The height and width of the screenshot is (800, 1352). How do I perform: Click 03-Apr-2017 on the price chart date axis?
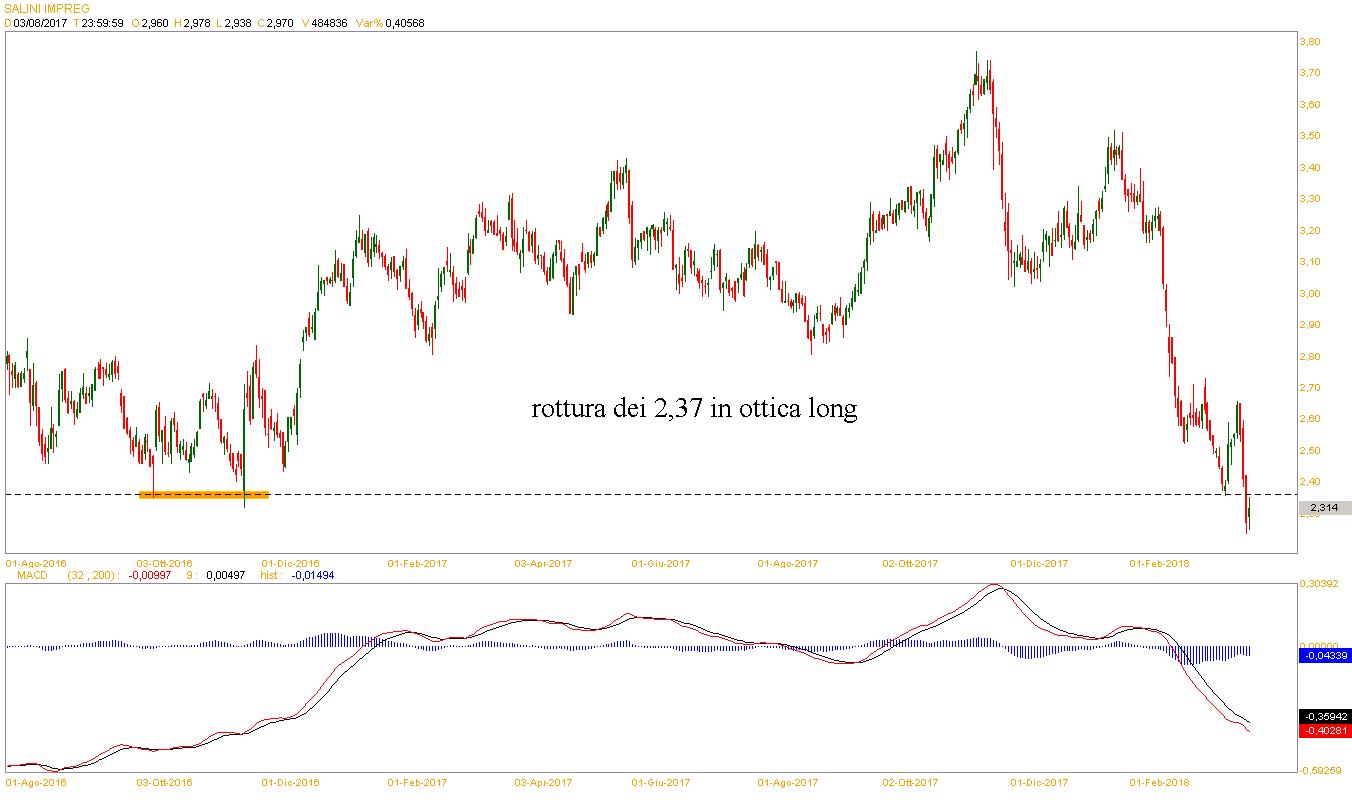[545, 563]
